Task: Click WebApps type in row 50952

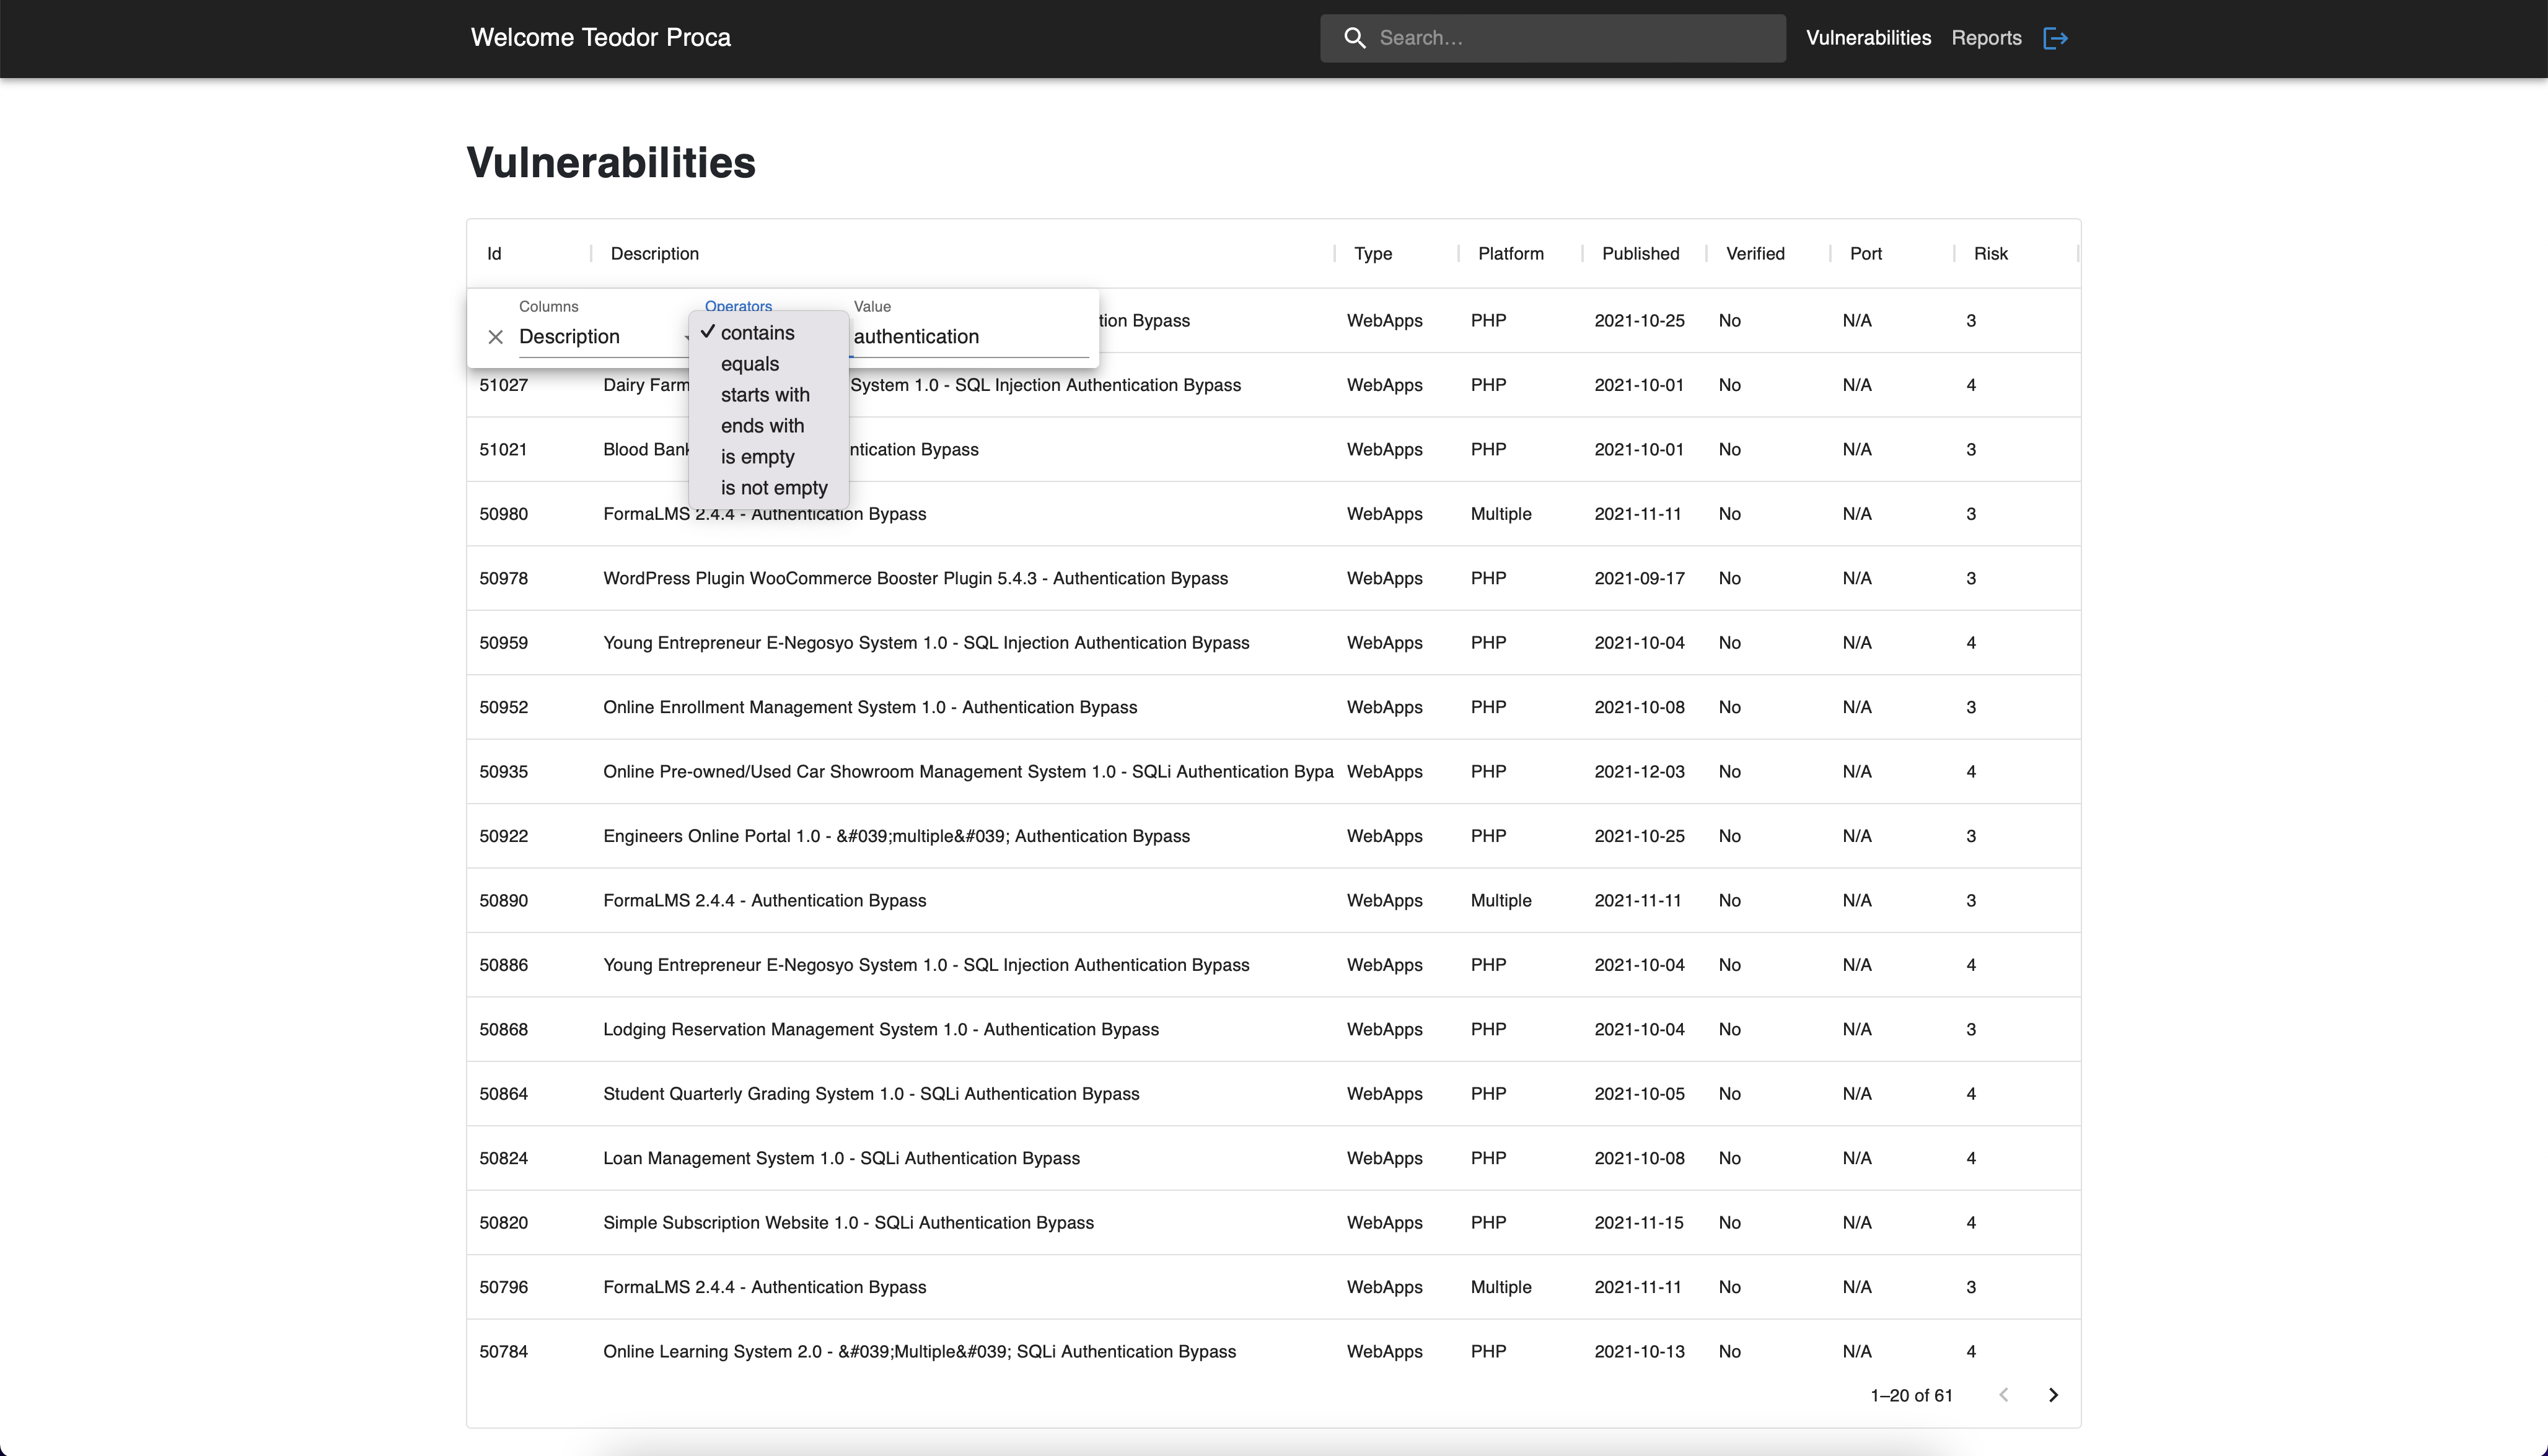Action: pos(1384,708)
